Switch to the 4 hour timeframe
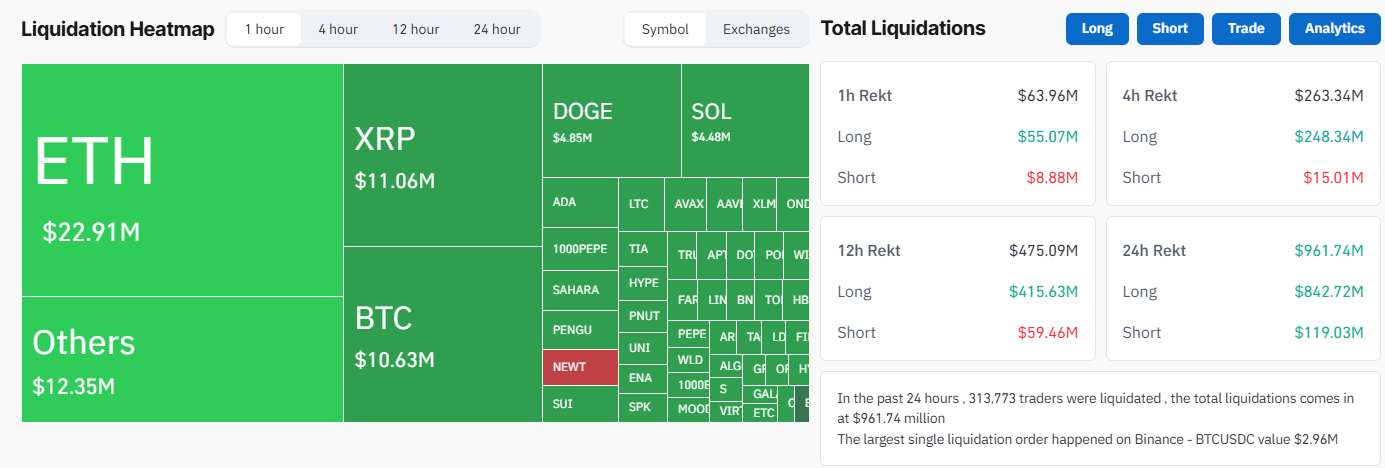Screen dimensions: 1385x468 338,29
